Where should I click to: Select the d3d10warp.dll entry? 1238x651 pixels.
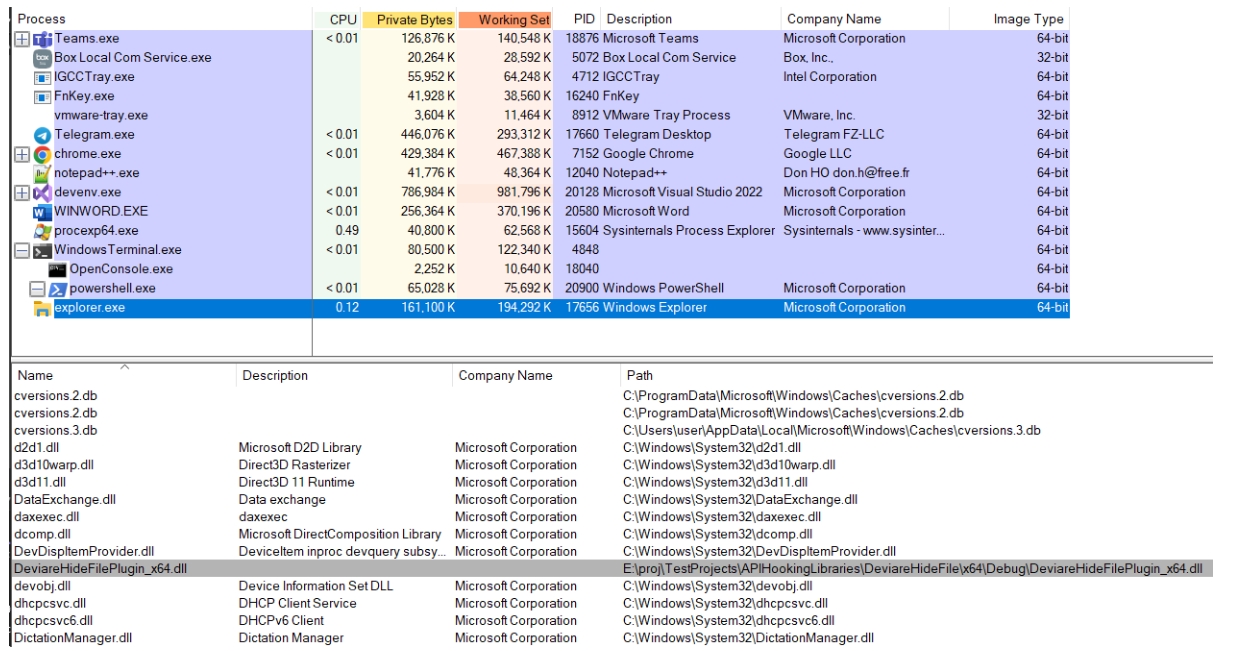(x=54, y=465)
